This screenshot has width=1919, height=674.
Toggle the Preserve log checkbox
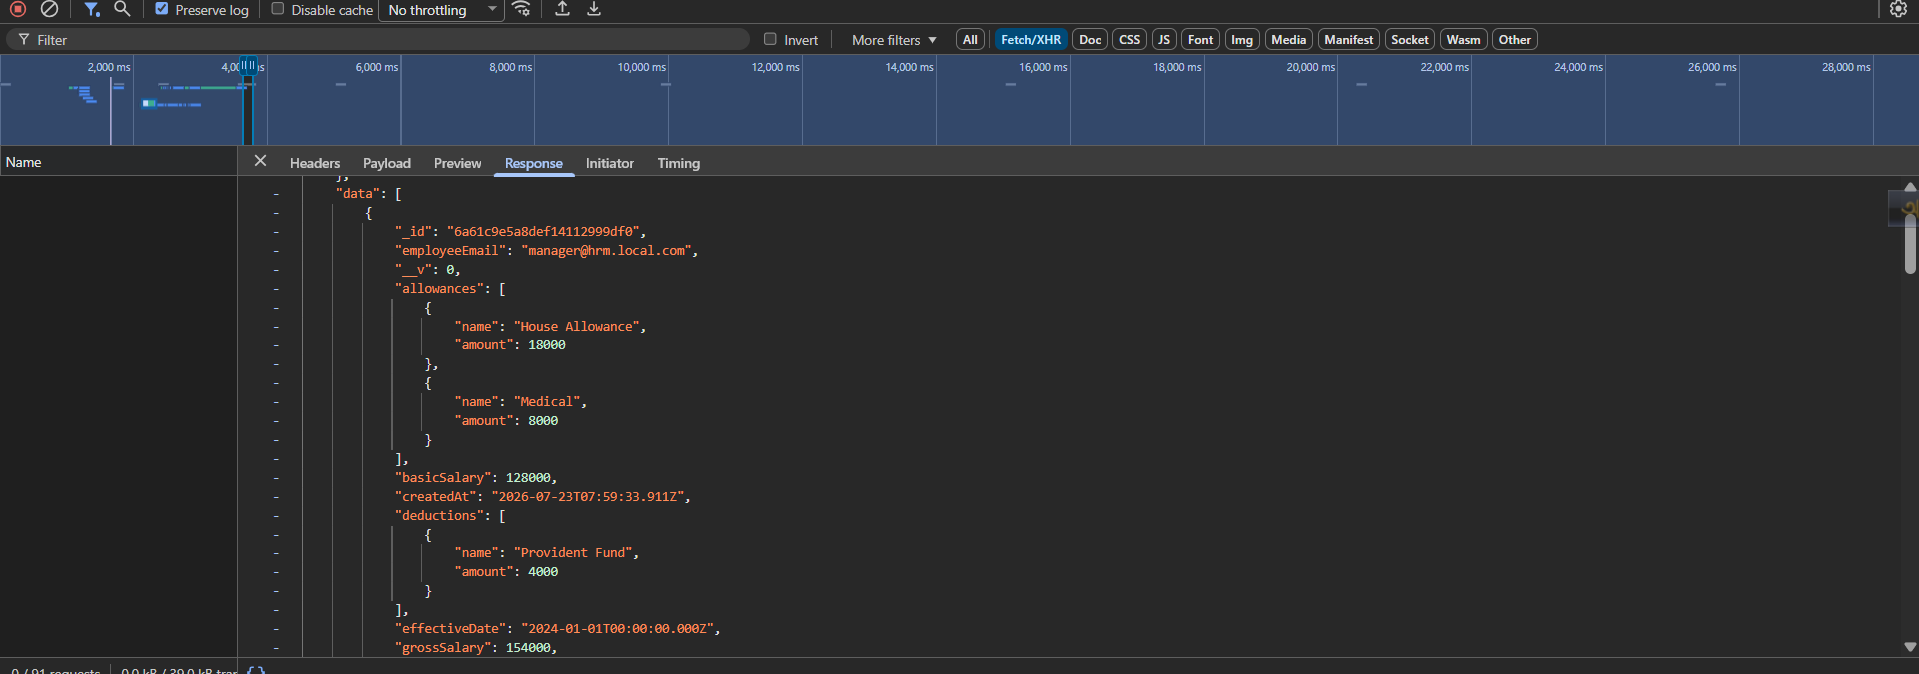pos(162,9)
